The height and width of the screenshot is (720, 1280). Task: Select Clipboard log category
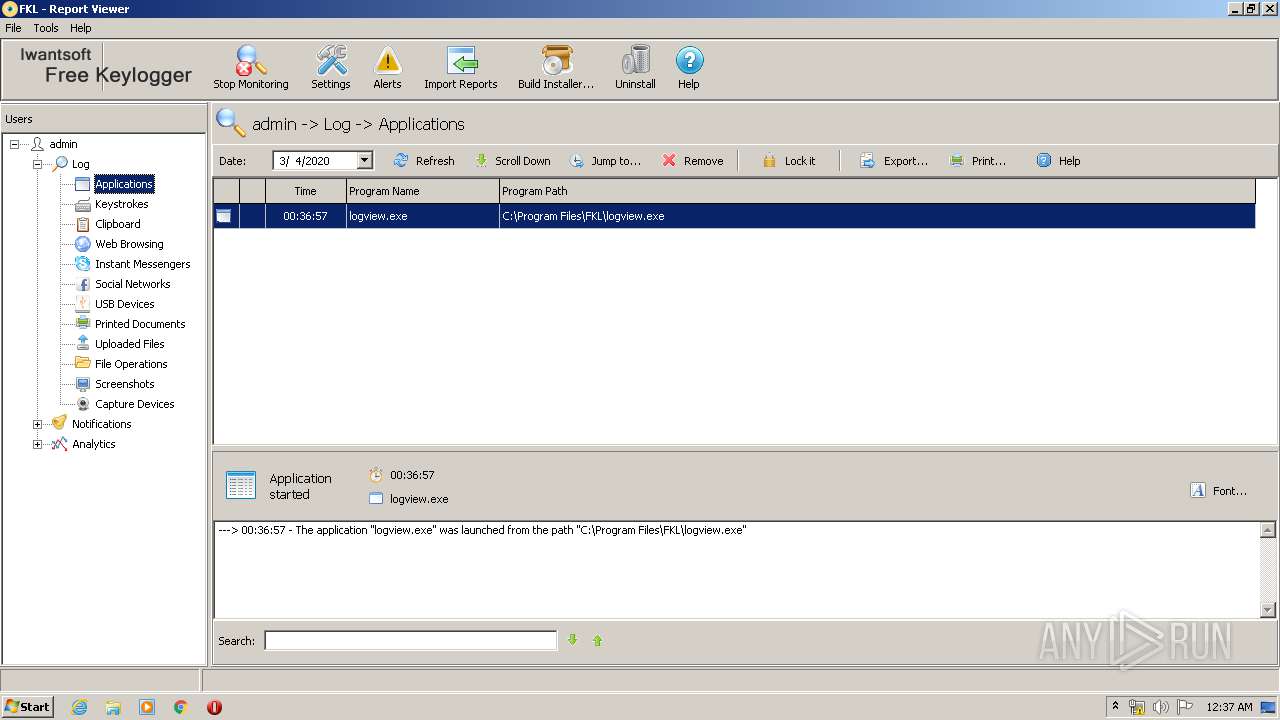coord(117,224)
